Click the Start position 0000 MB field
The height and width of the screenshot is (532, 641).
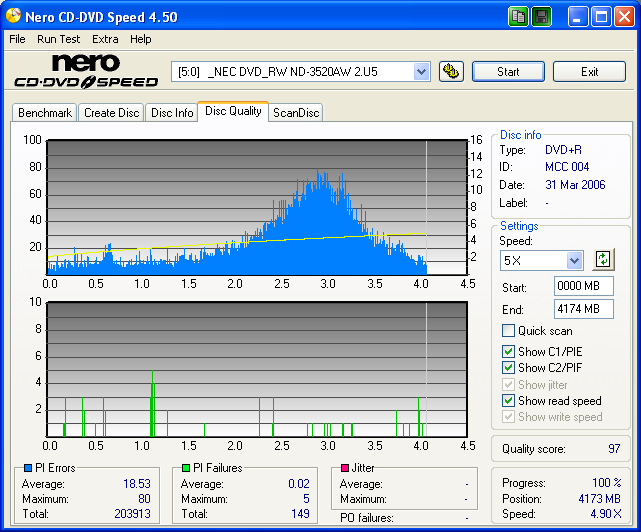click(584, 286)
